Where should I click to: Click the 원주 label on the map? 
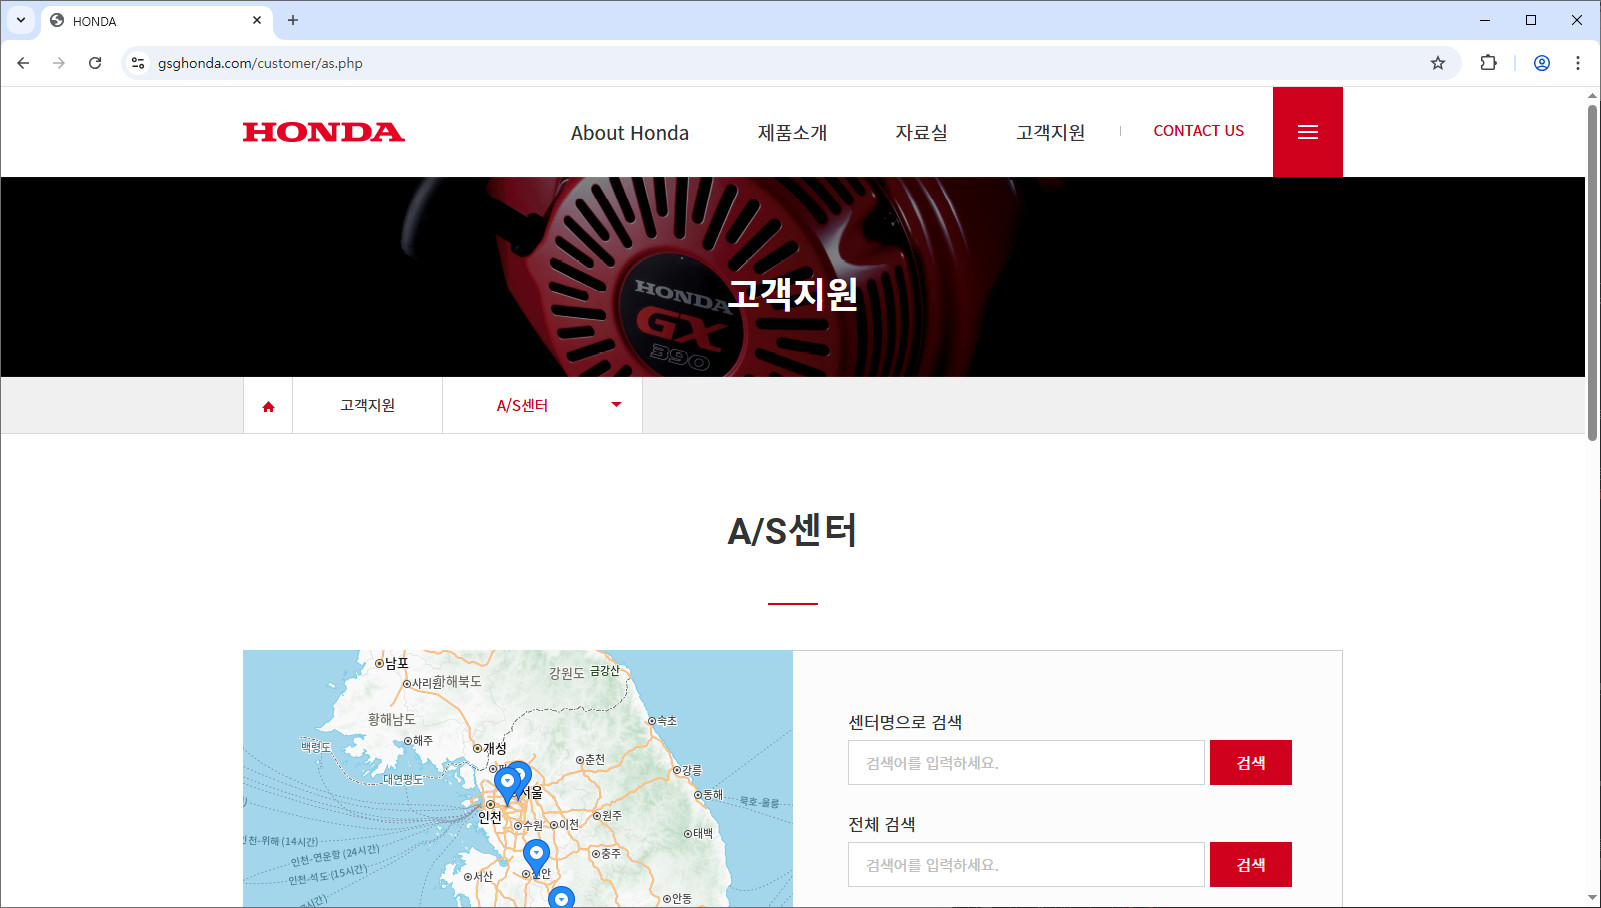(x=611, y=816)
